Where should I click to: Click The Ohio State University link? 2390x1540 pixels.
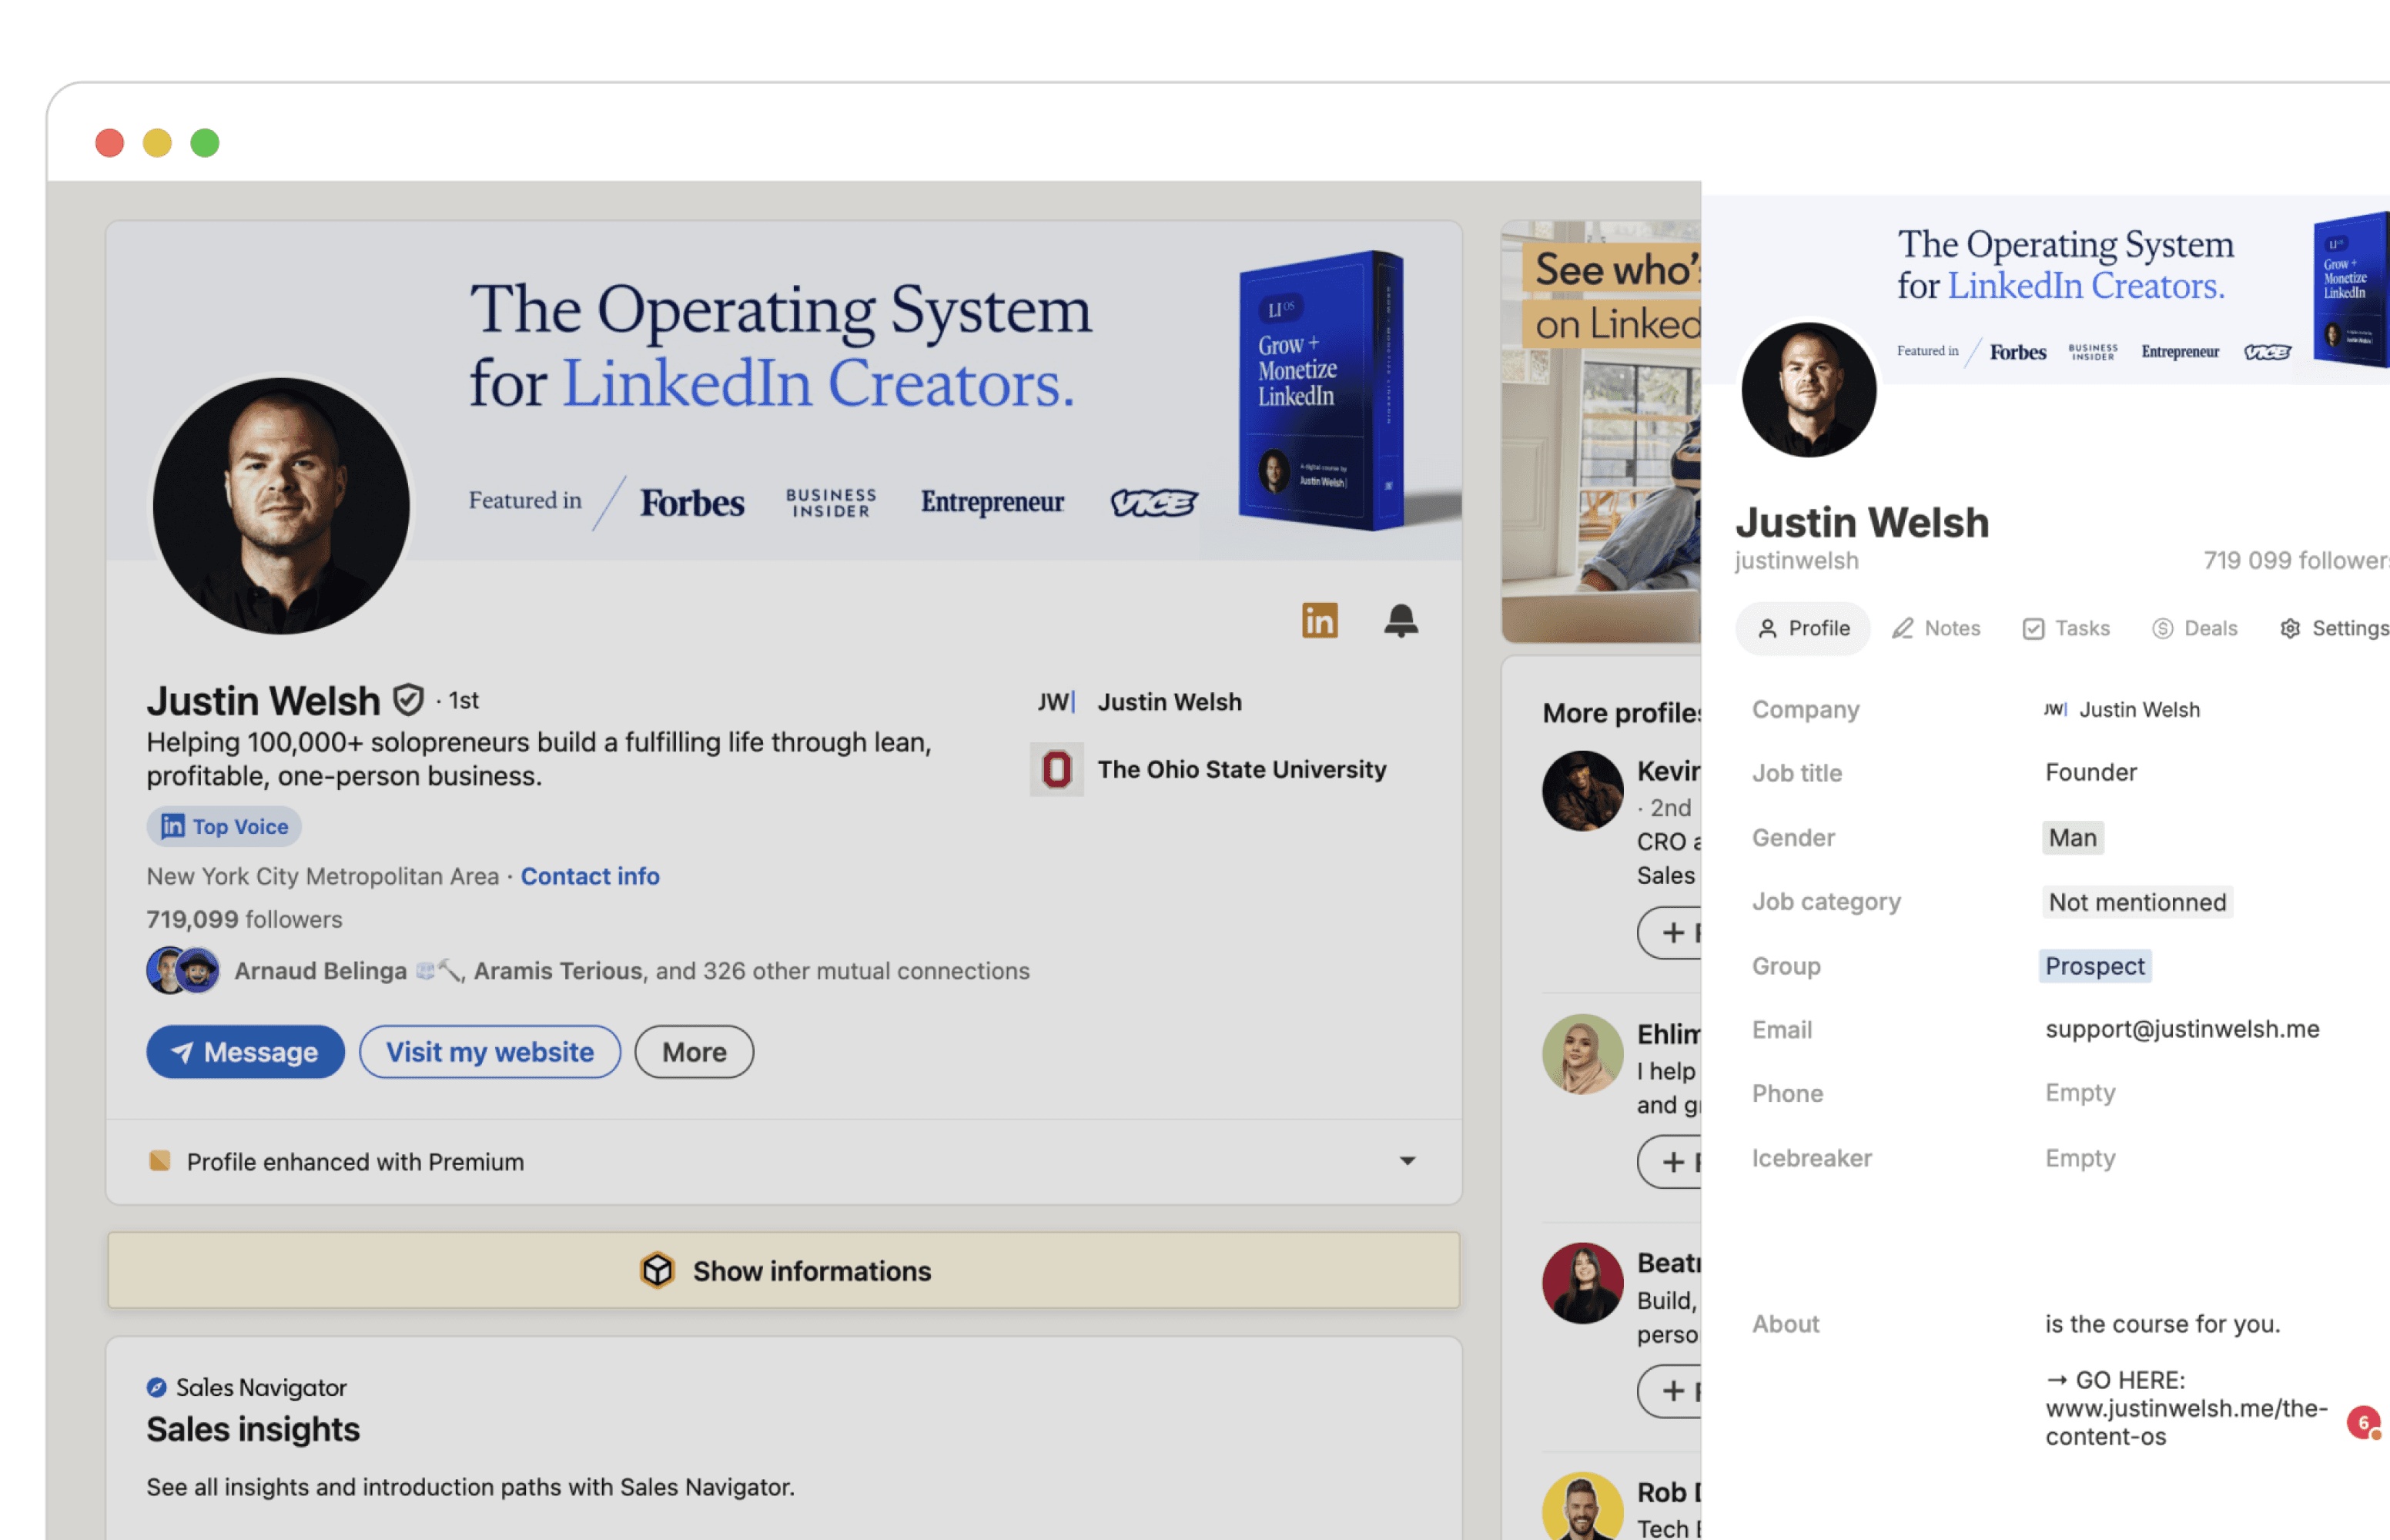(1242, 769)
